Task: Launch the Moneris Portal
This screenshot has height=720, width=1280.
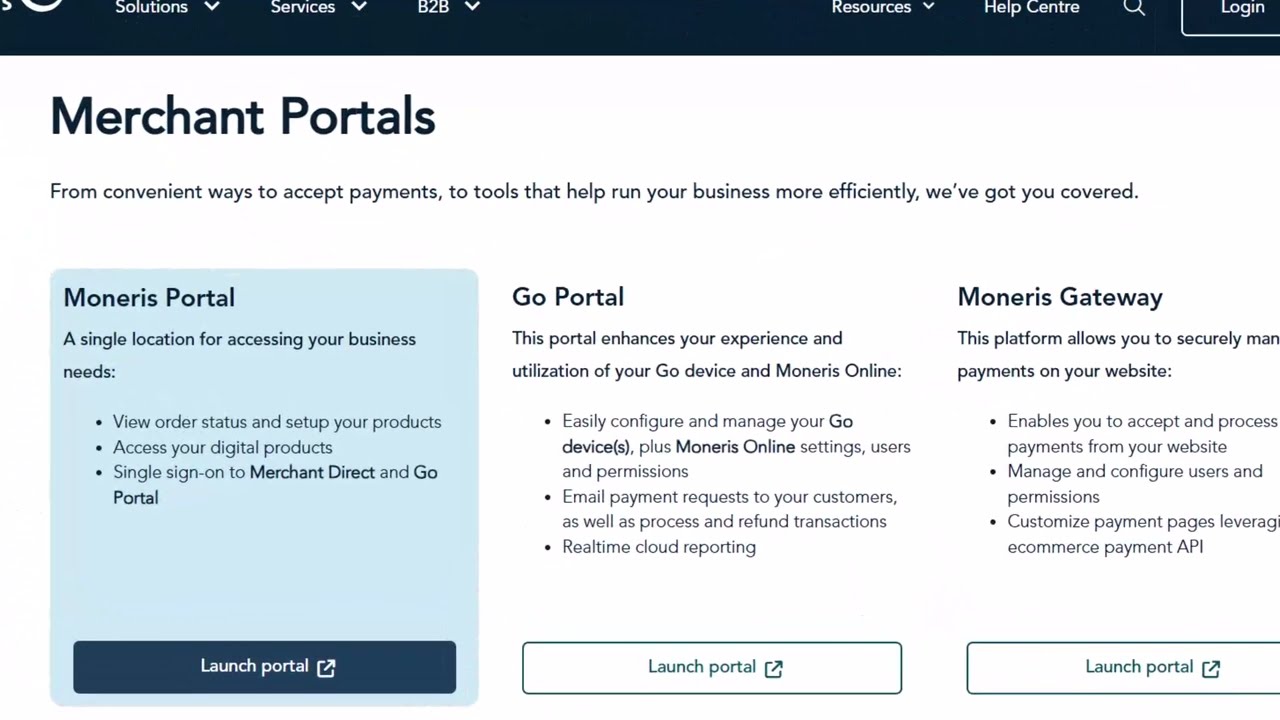Action: point(264,667)
